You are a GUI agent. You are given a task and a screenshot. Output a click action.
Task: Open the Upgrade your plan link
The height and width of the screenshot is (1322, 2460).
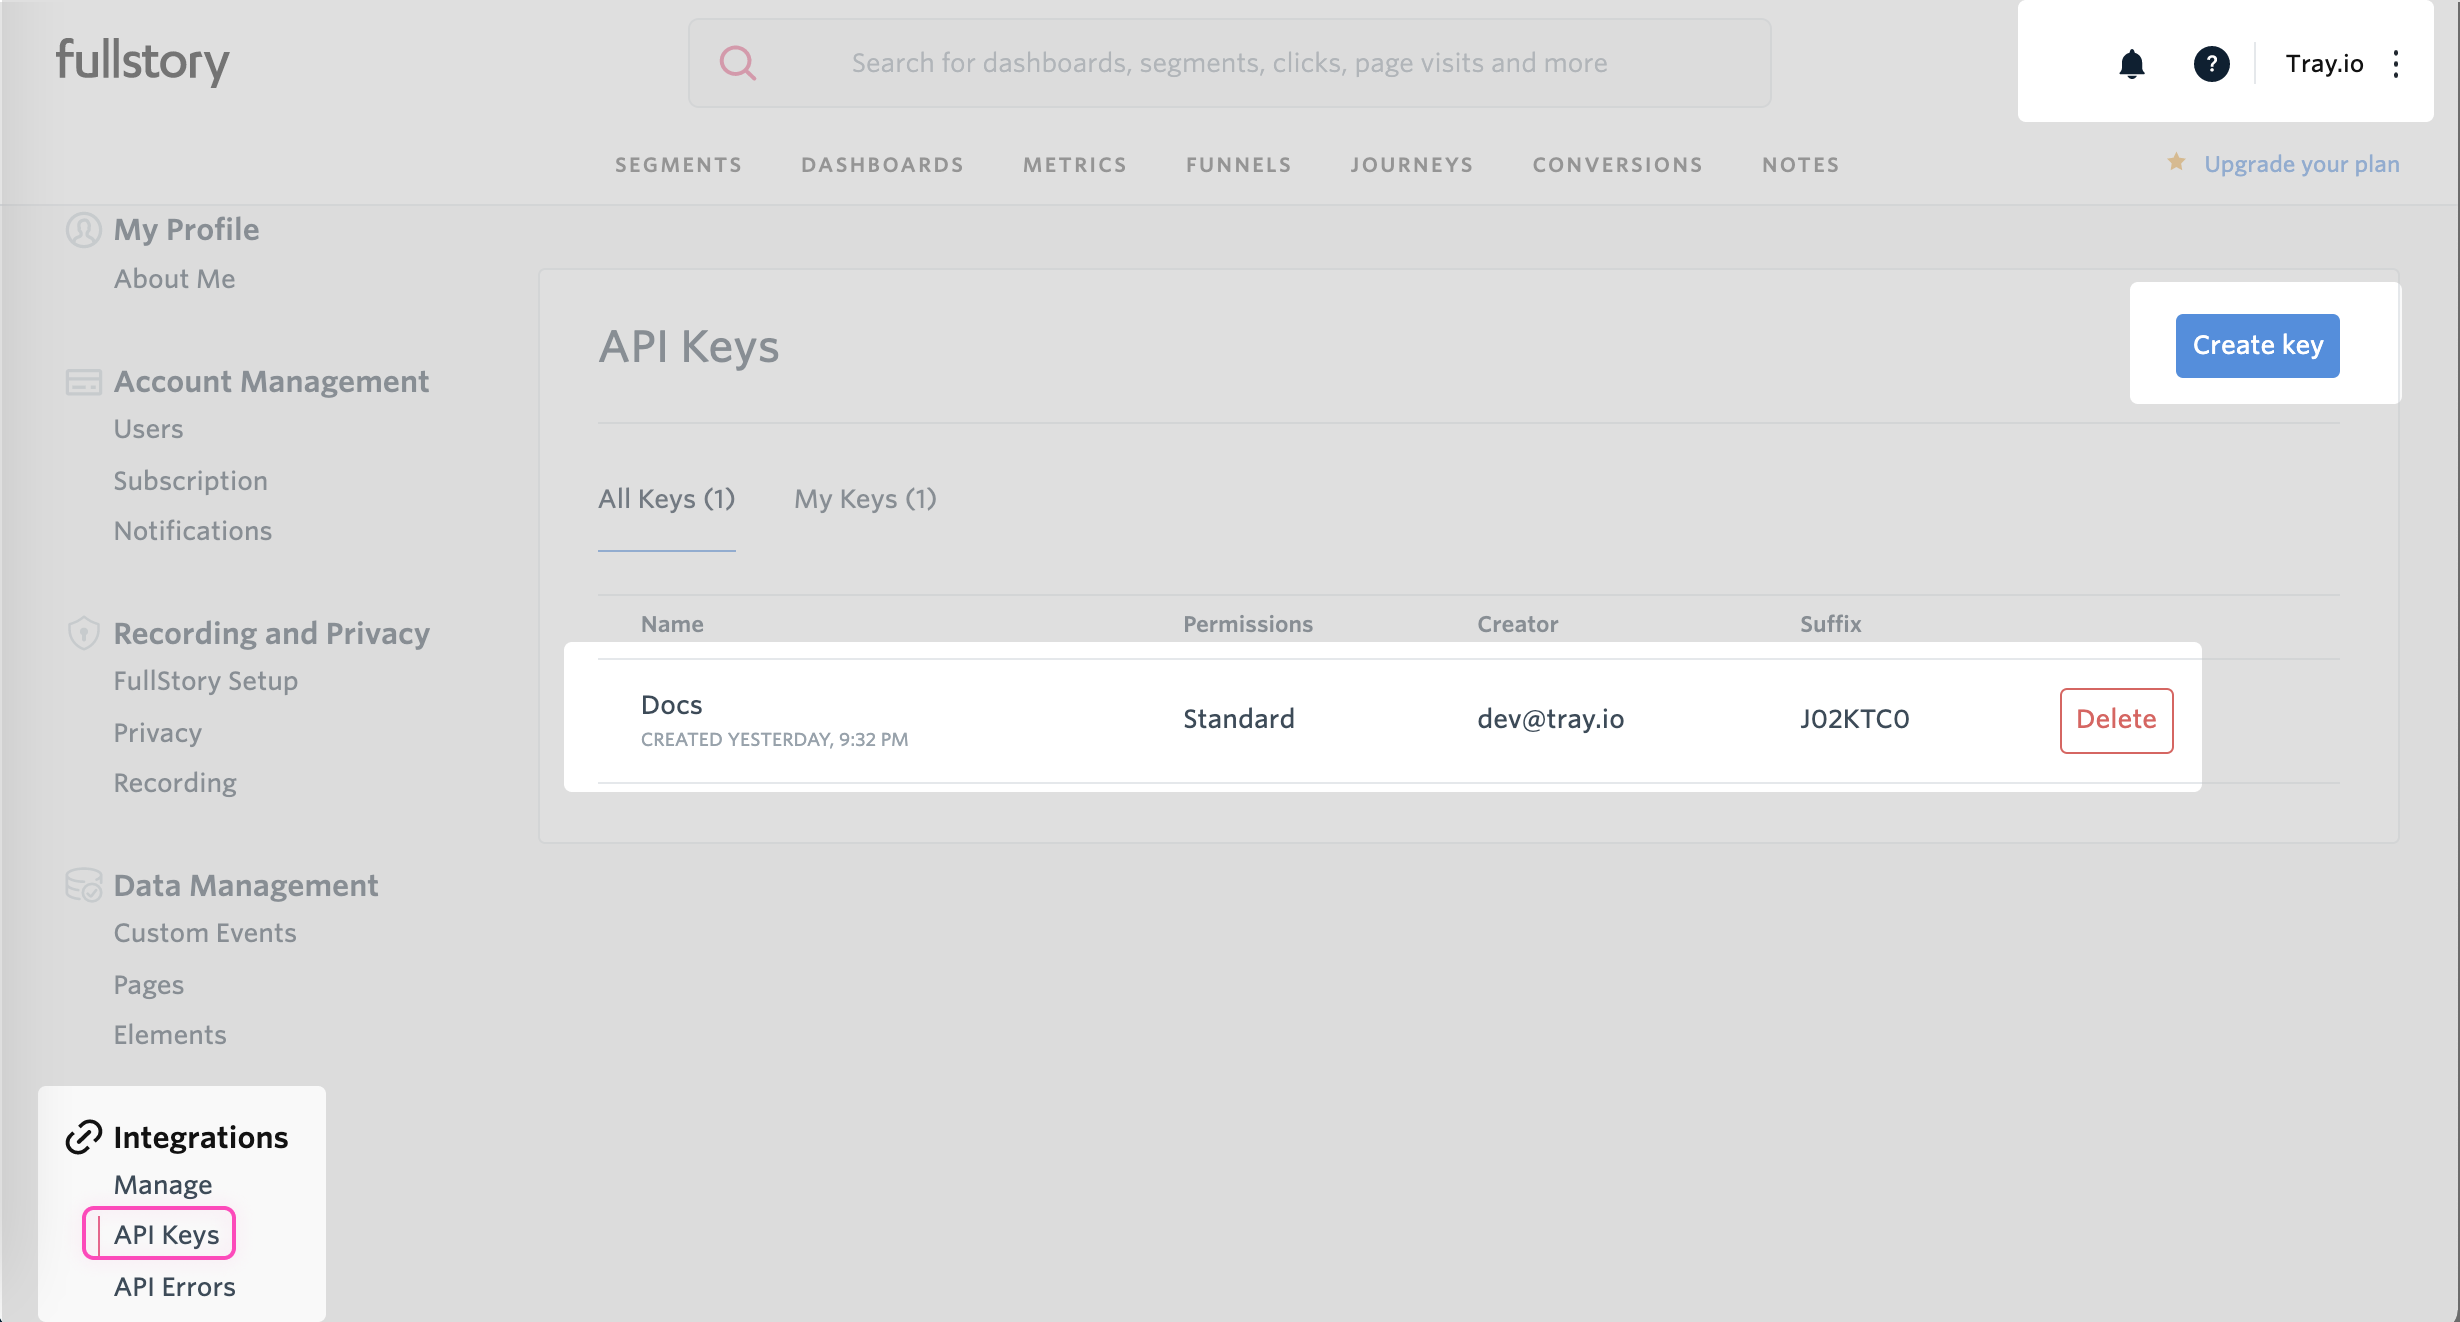(x=2302, y=163)
